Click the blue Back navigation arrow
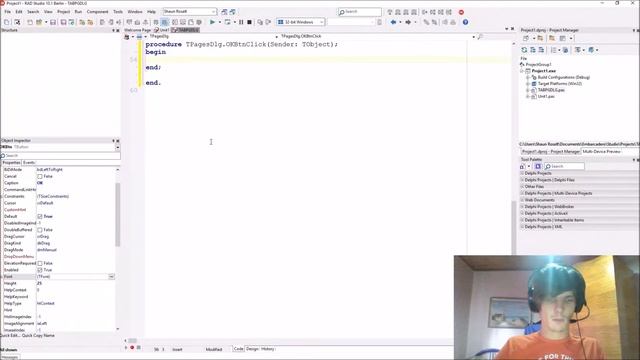The height and width of the screenshot is (360, 640). [x=393, y=22]
